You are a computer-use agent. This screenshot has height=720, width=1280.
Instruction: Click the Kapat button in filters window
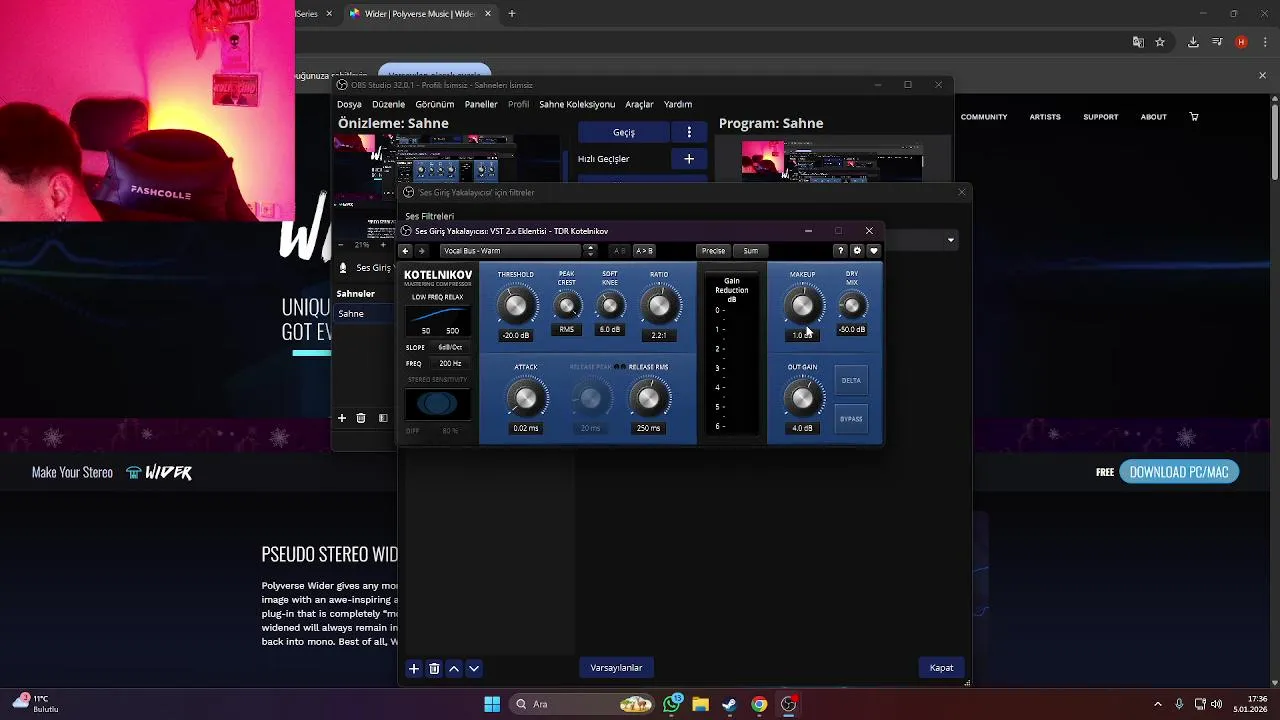pos(941,668)
